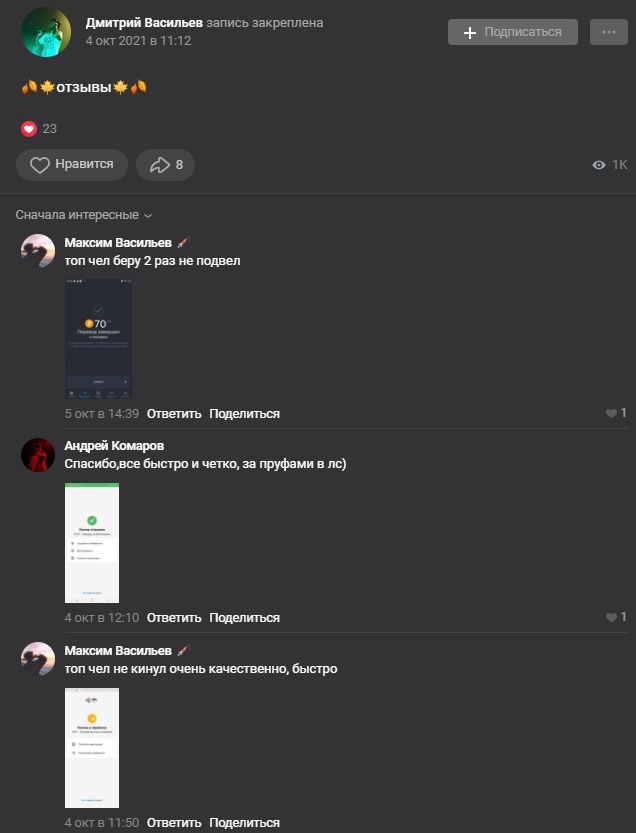Viewport: 636px width, 833px height.
Task: Reply to the 5 окт 14:39 comment
Action: coord(174,414)
